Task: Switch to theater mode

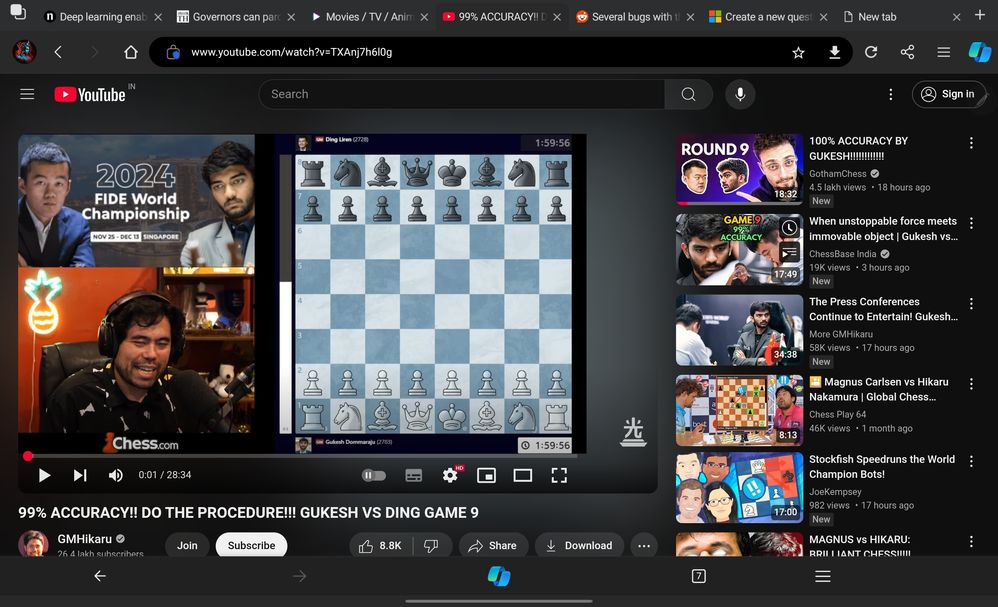Action: [523, 475]
